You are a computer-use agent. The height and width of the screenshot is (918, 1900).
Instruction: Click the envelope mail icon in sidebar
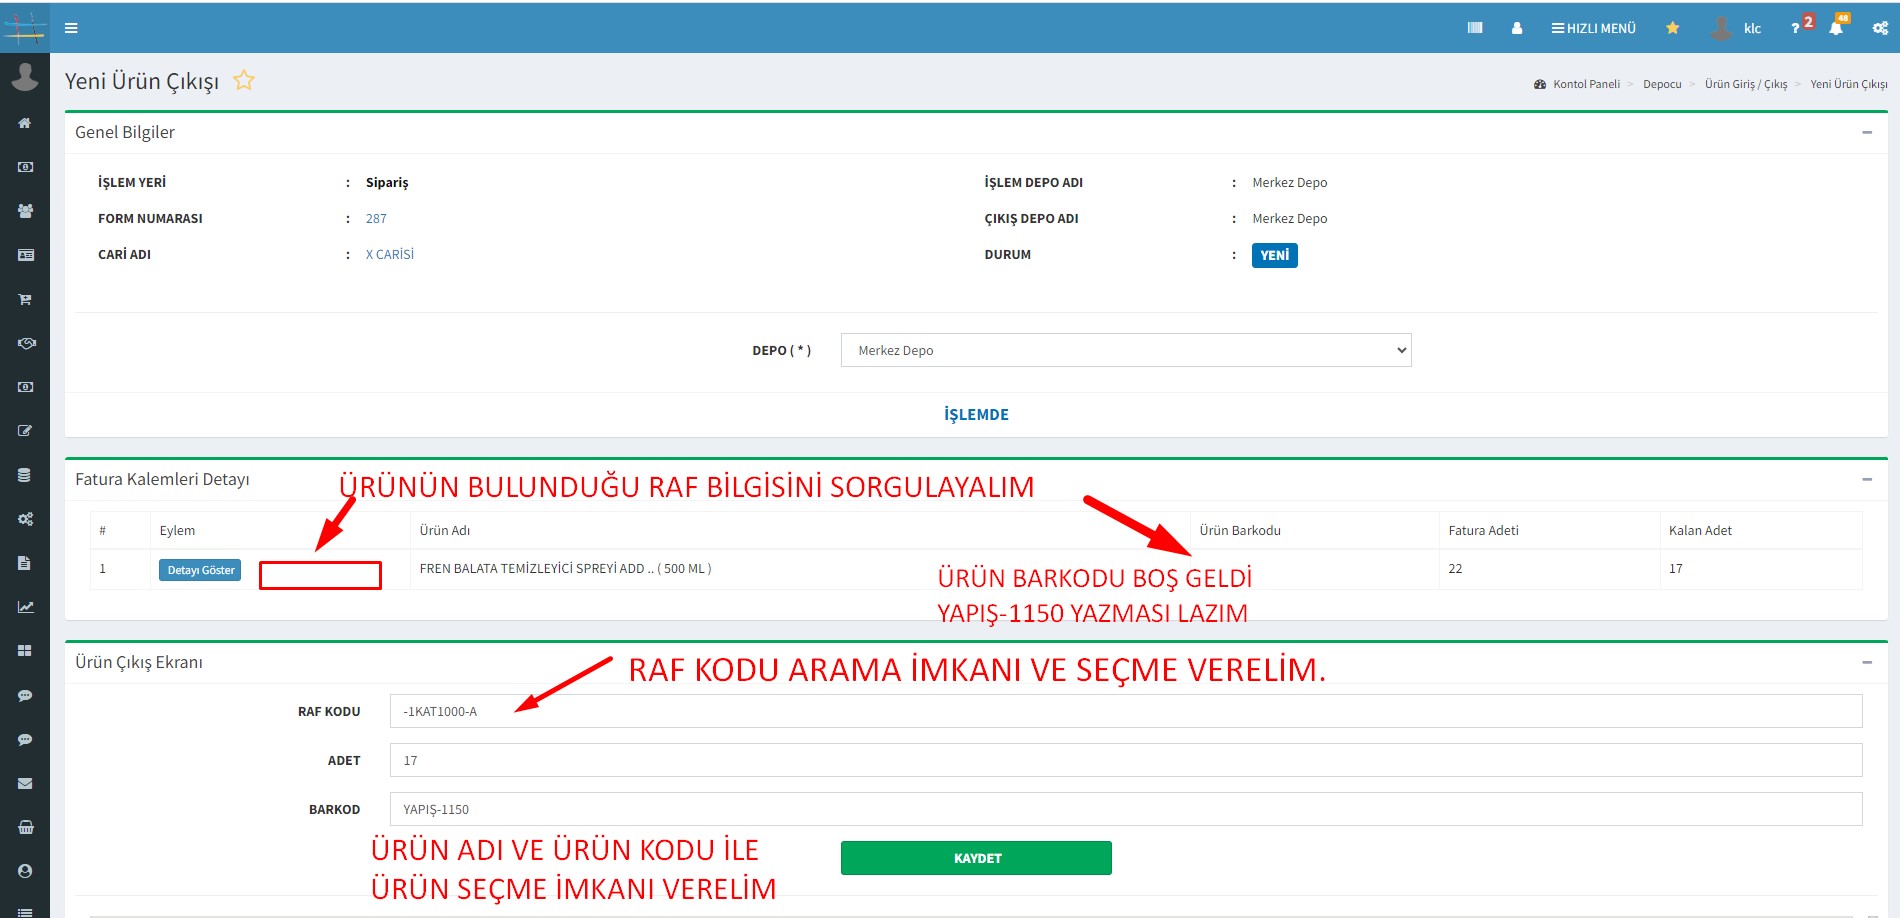25,783
